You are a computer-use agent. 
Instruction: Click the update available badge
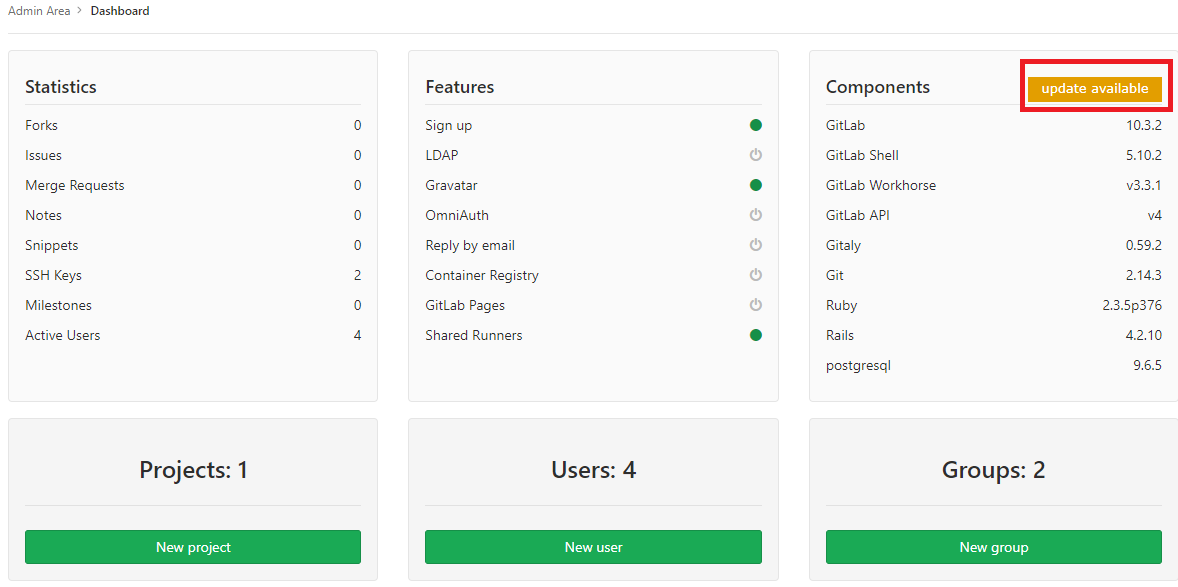point(1095,89)
